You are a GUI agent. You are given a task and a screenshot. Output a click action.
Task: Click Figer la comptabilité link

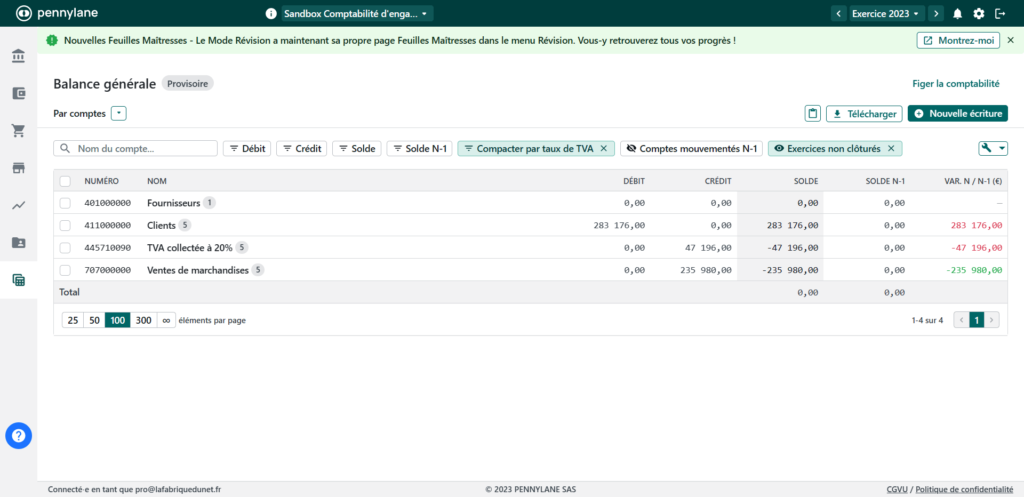[955, 84]
